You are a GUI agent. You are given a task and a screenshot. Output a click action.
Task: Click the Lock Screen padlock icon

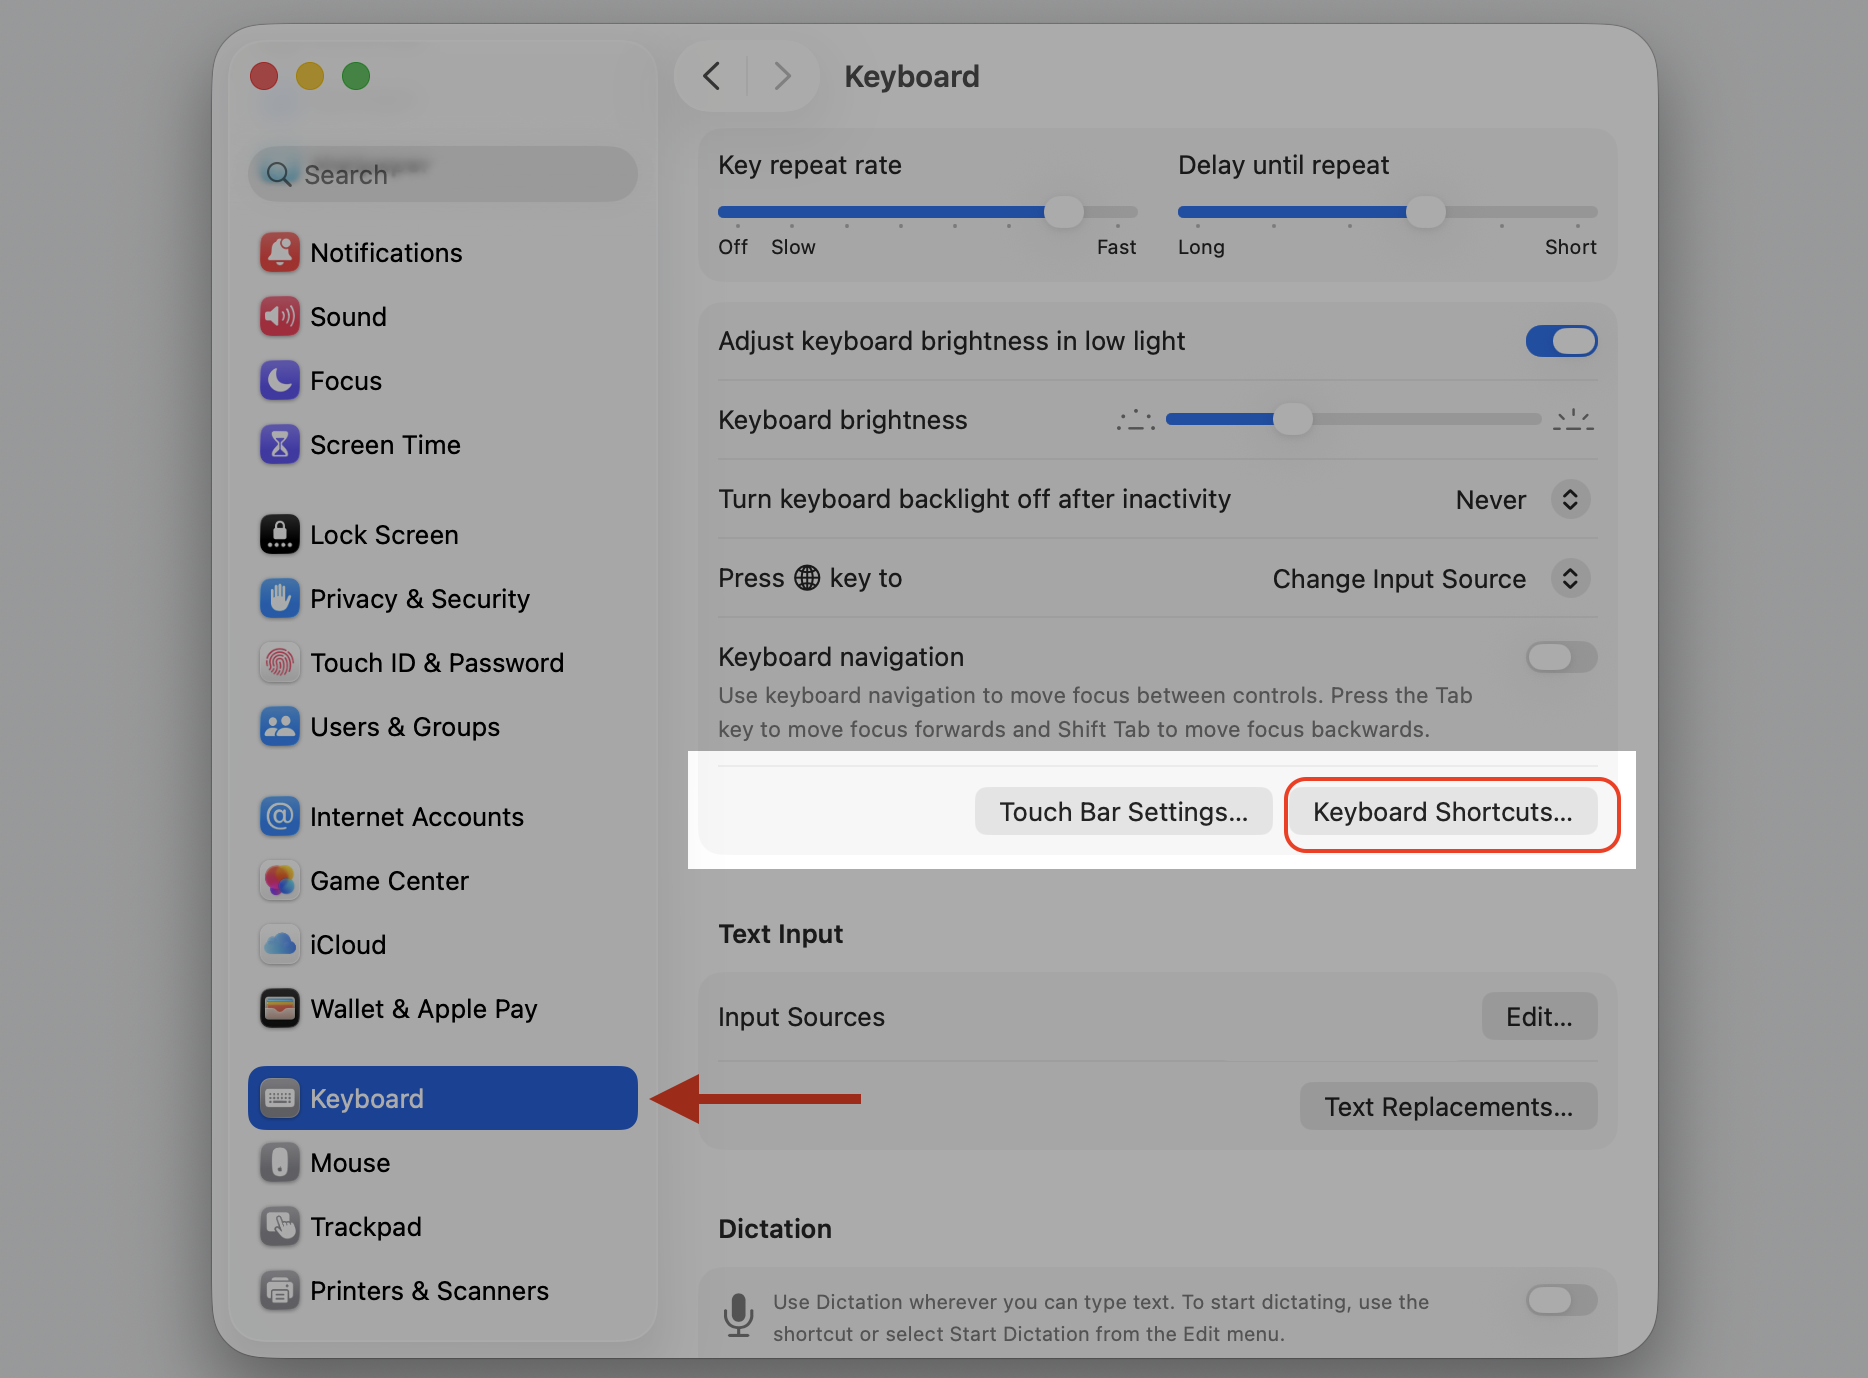pyautogui.click(x=280, y=535)
